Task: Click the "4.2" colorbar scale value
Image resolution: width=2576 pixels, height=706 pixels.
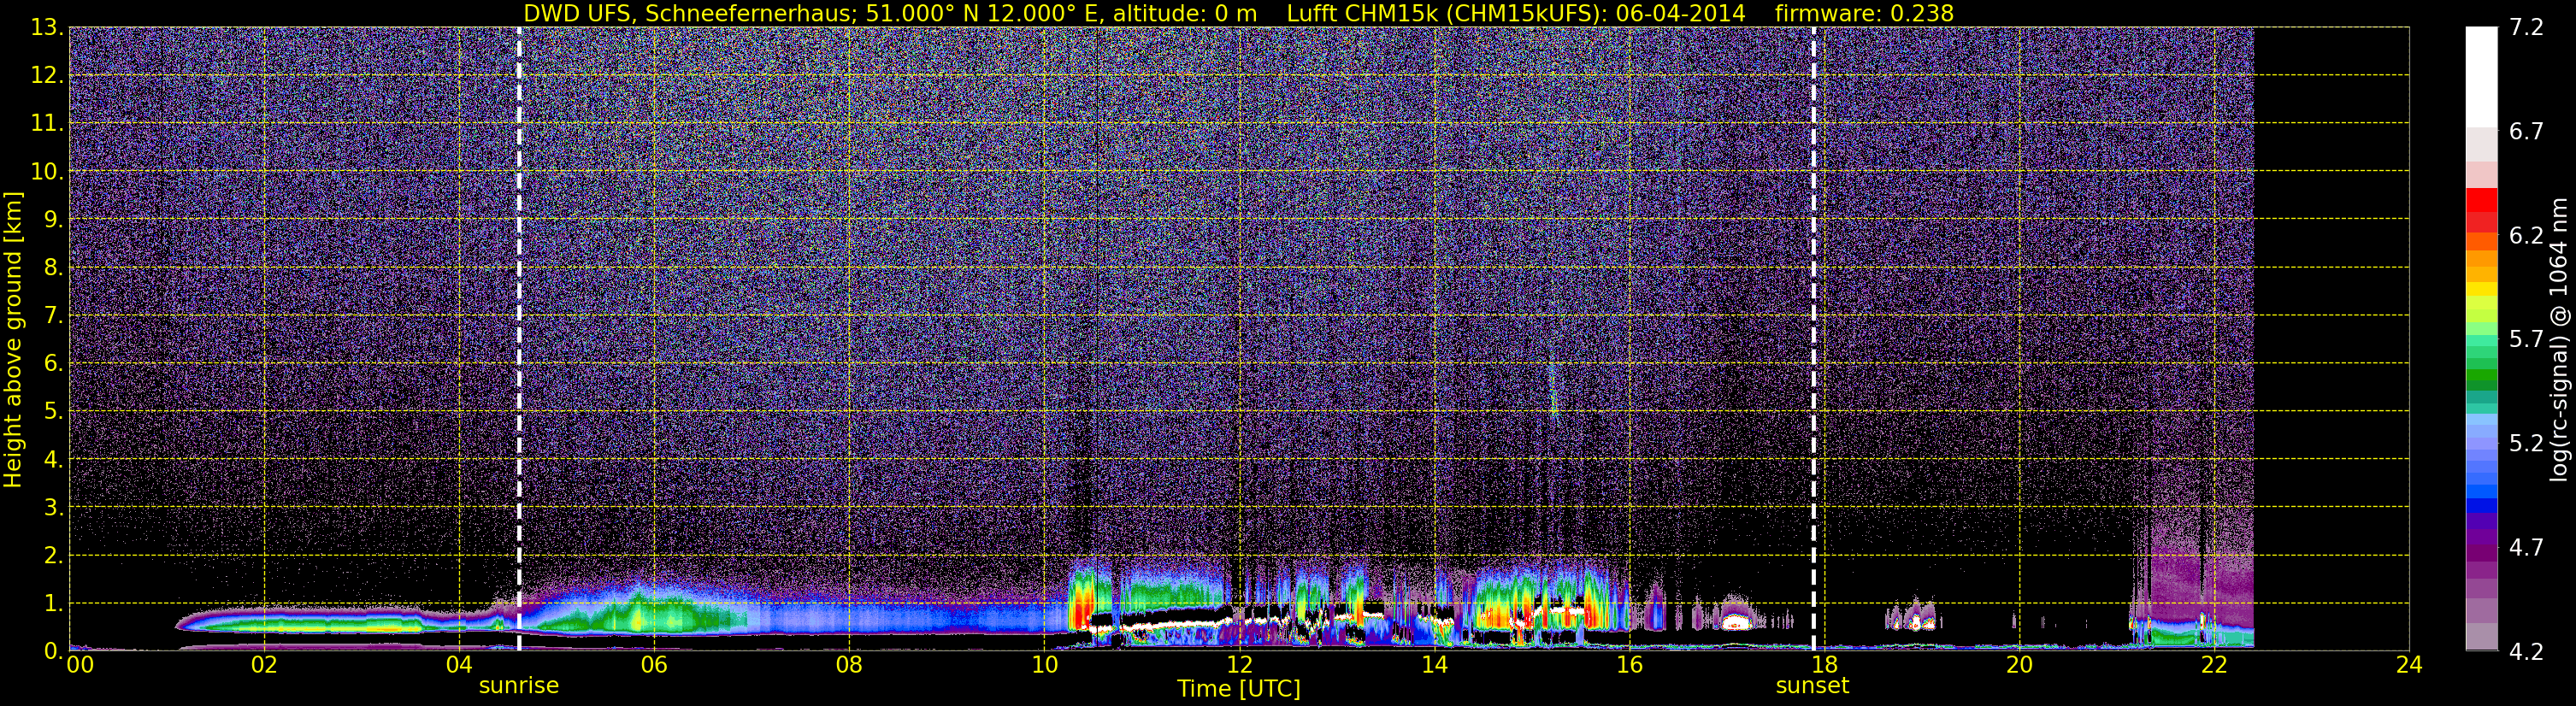Action: [2526, 652]
